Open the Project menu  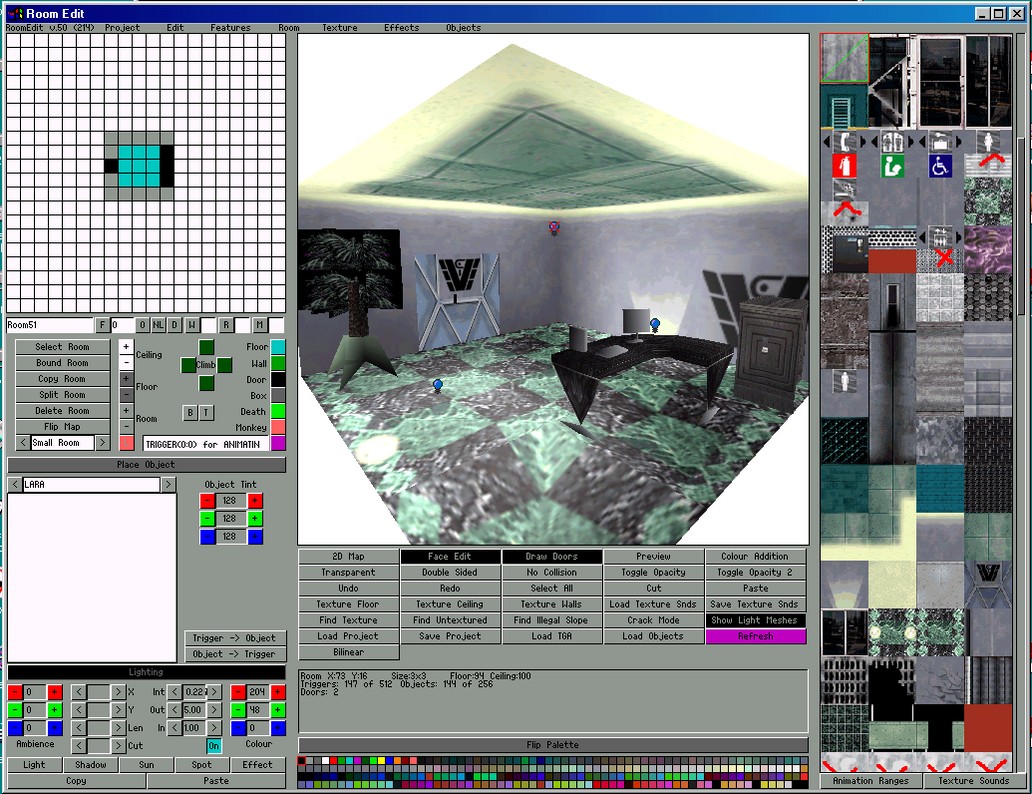pyautogui.click(x=122, y=28)
